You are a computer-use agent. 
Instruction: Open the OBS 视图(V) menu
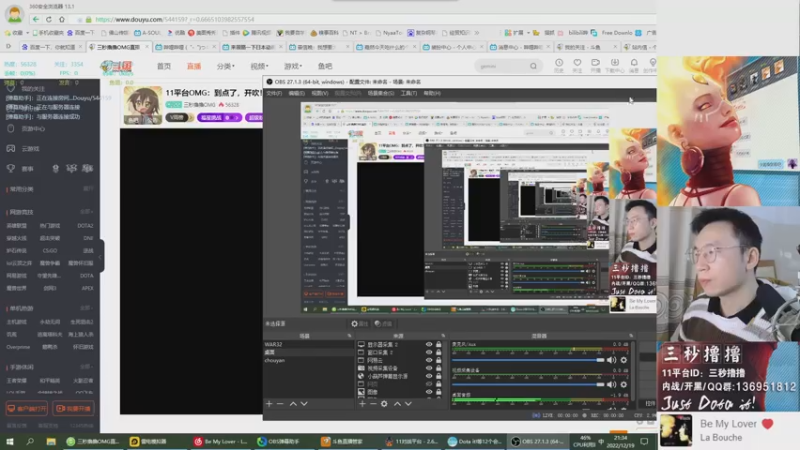tap(320, 93)
